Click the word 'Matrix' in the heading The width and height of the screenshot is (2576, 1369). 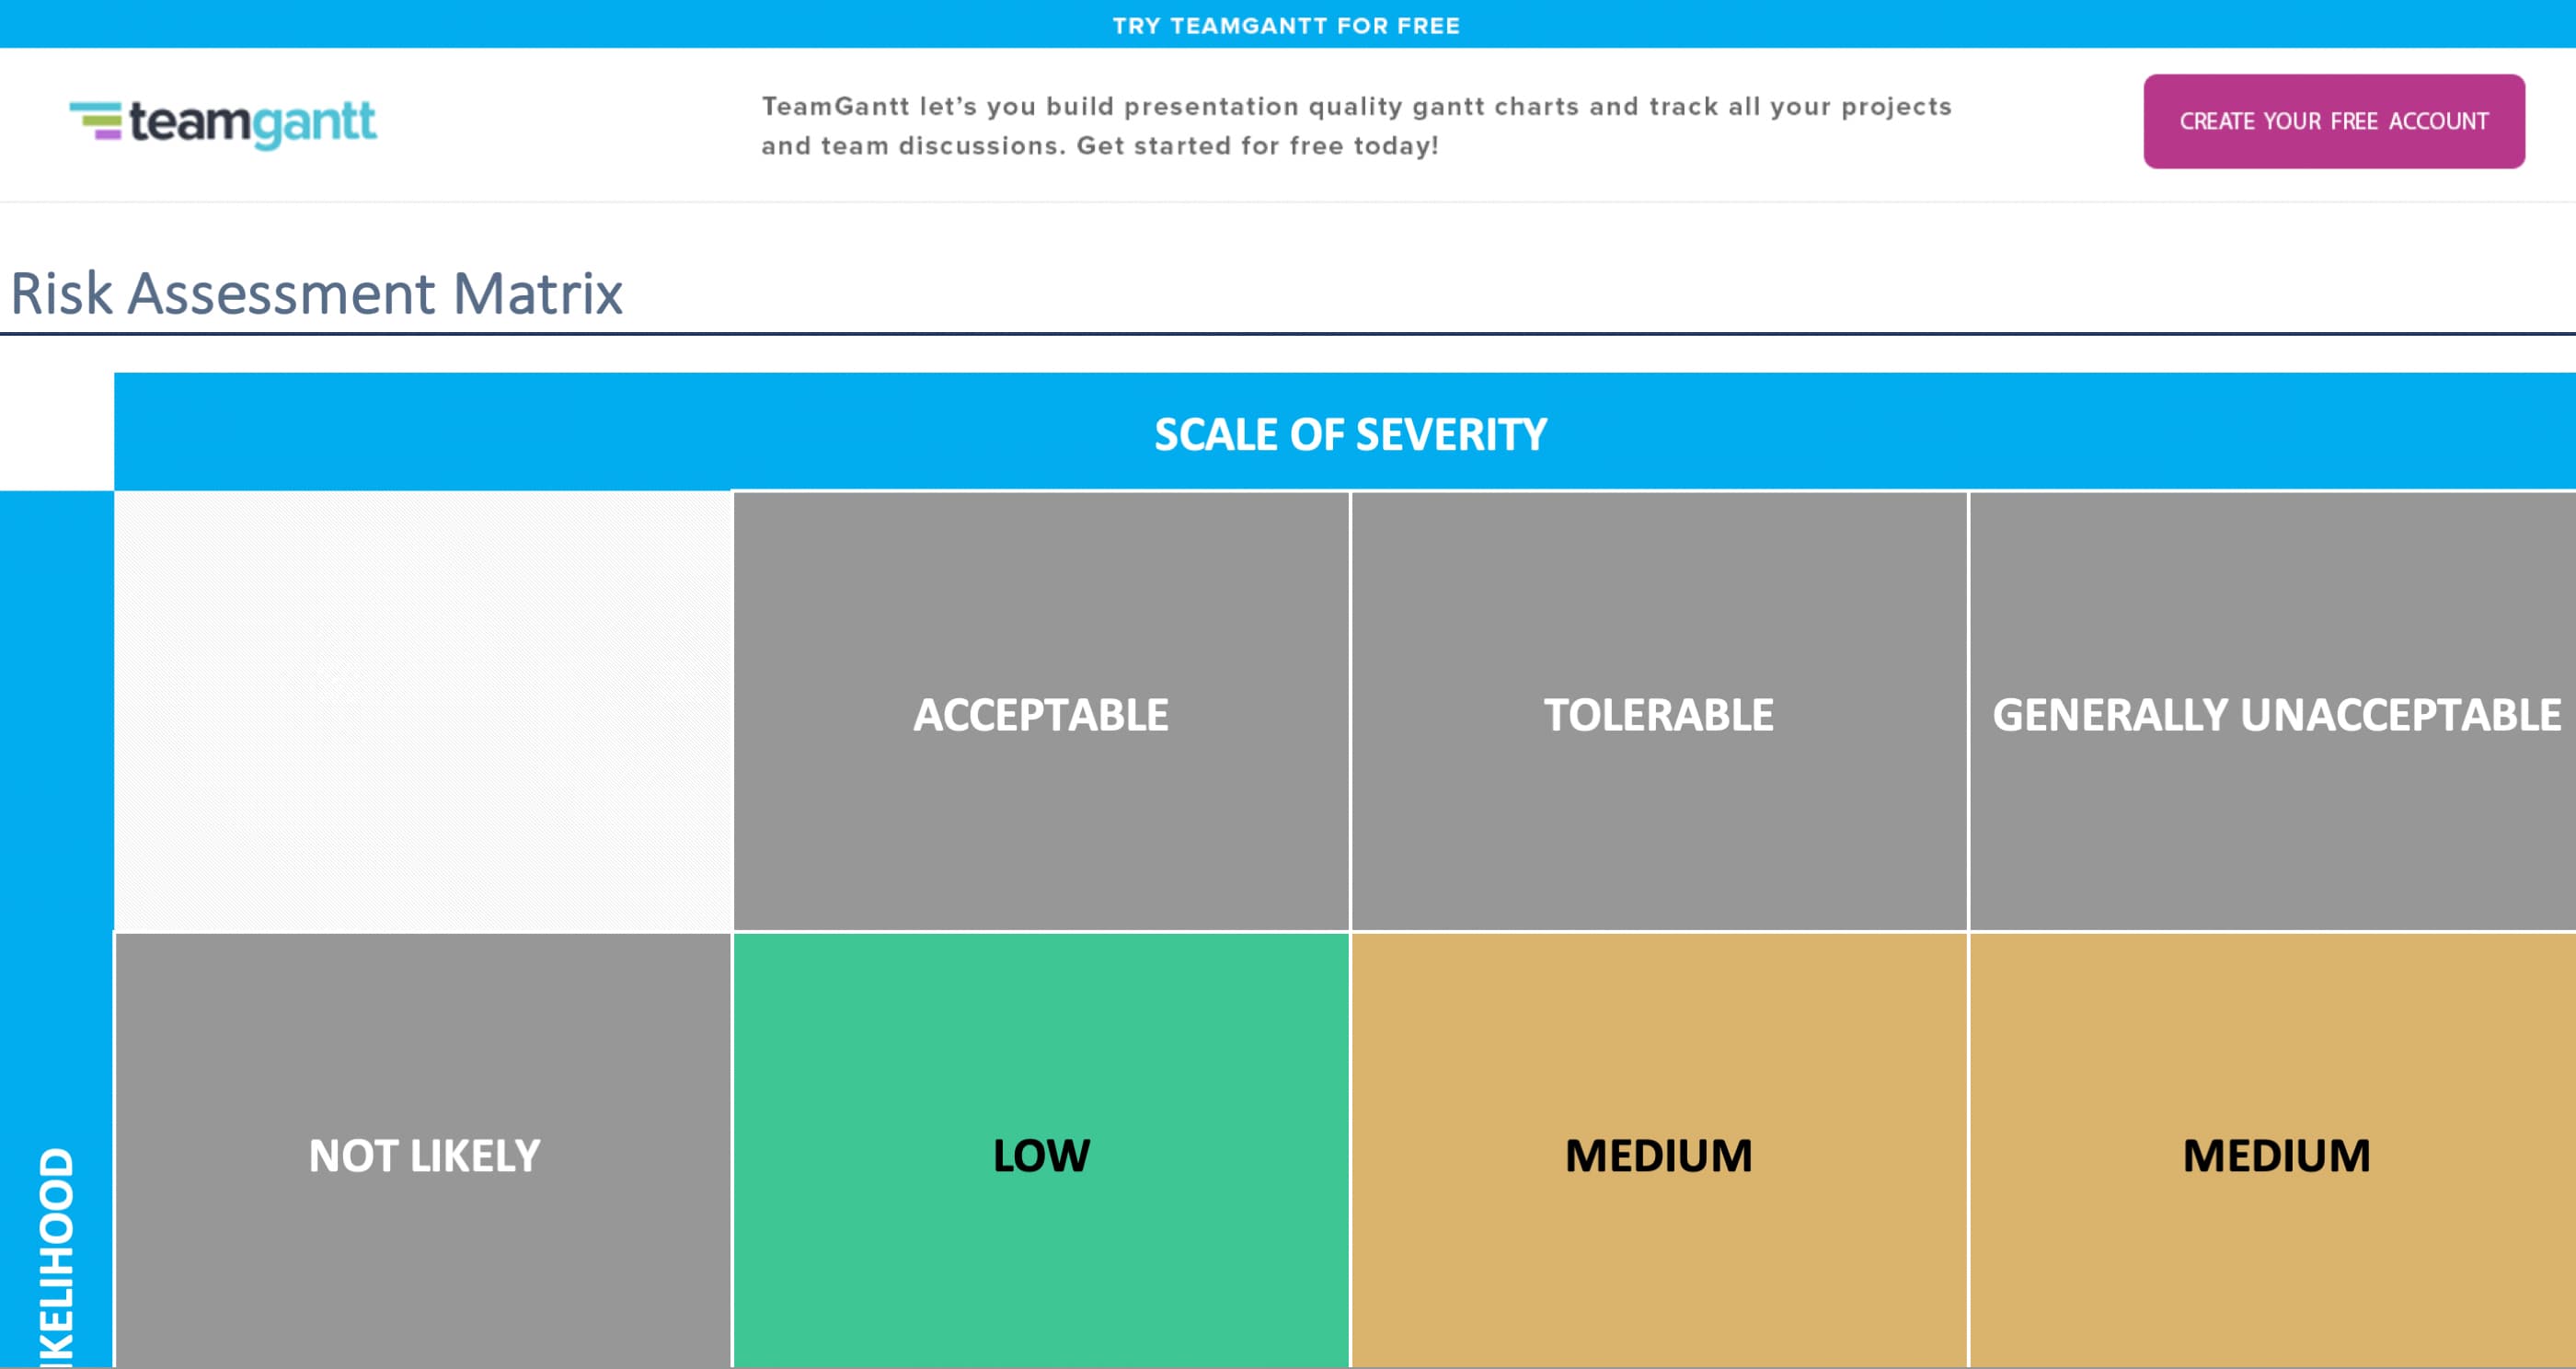point(538,294)
